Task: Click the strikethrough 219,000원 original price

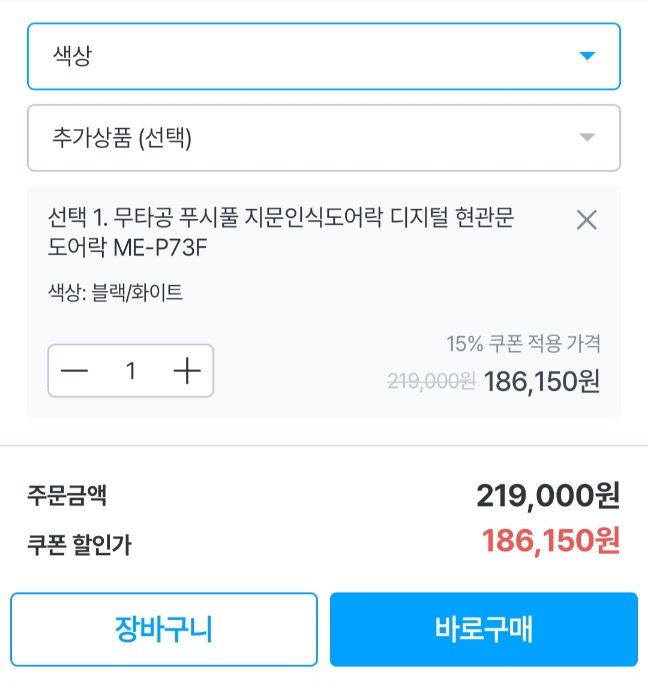Action: coord(430,381)
